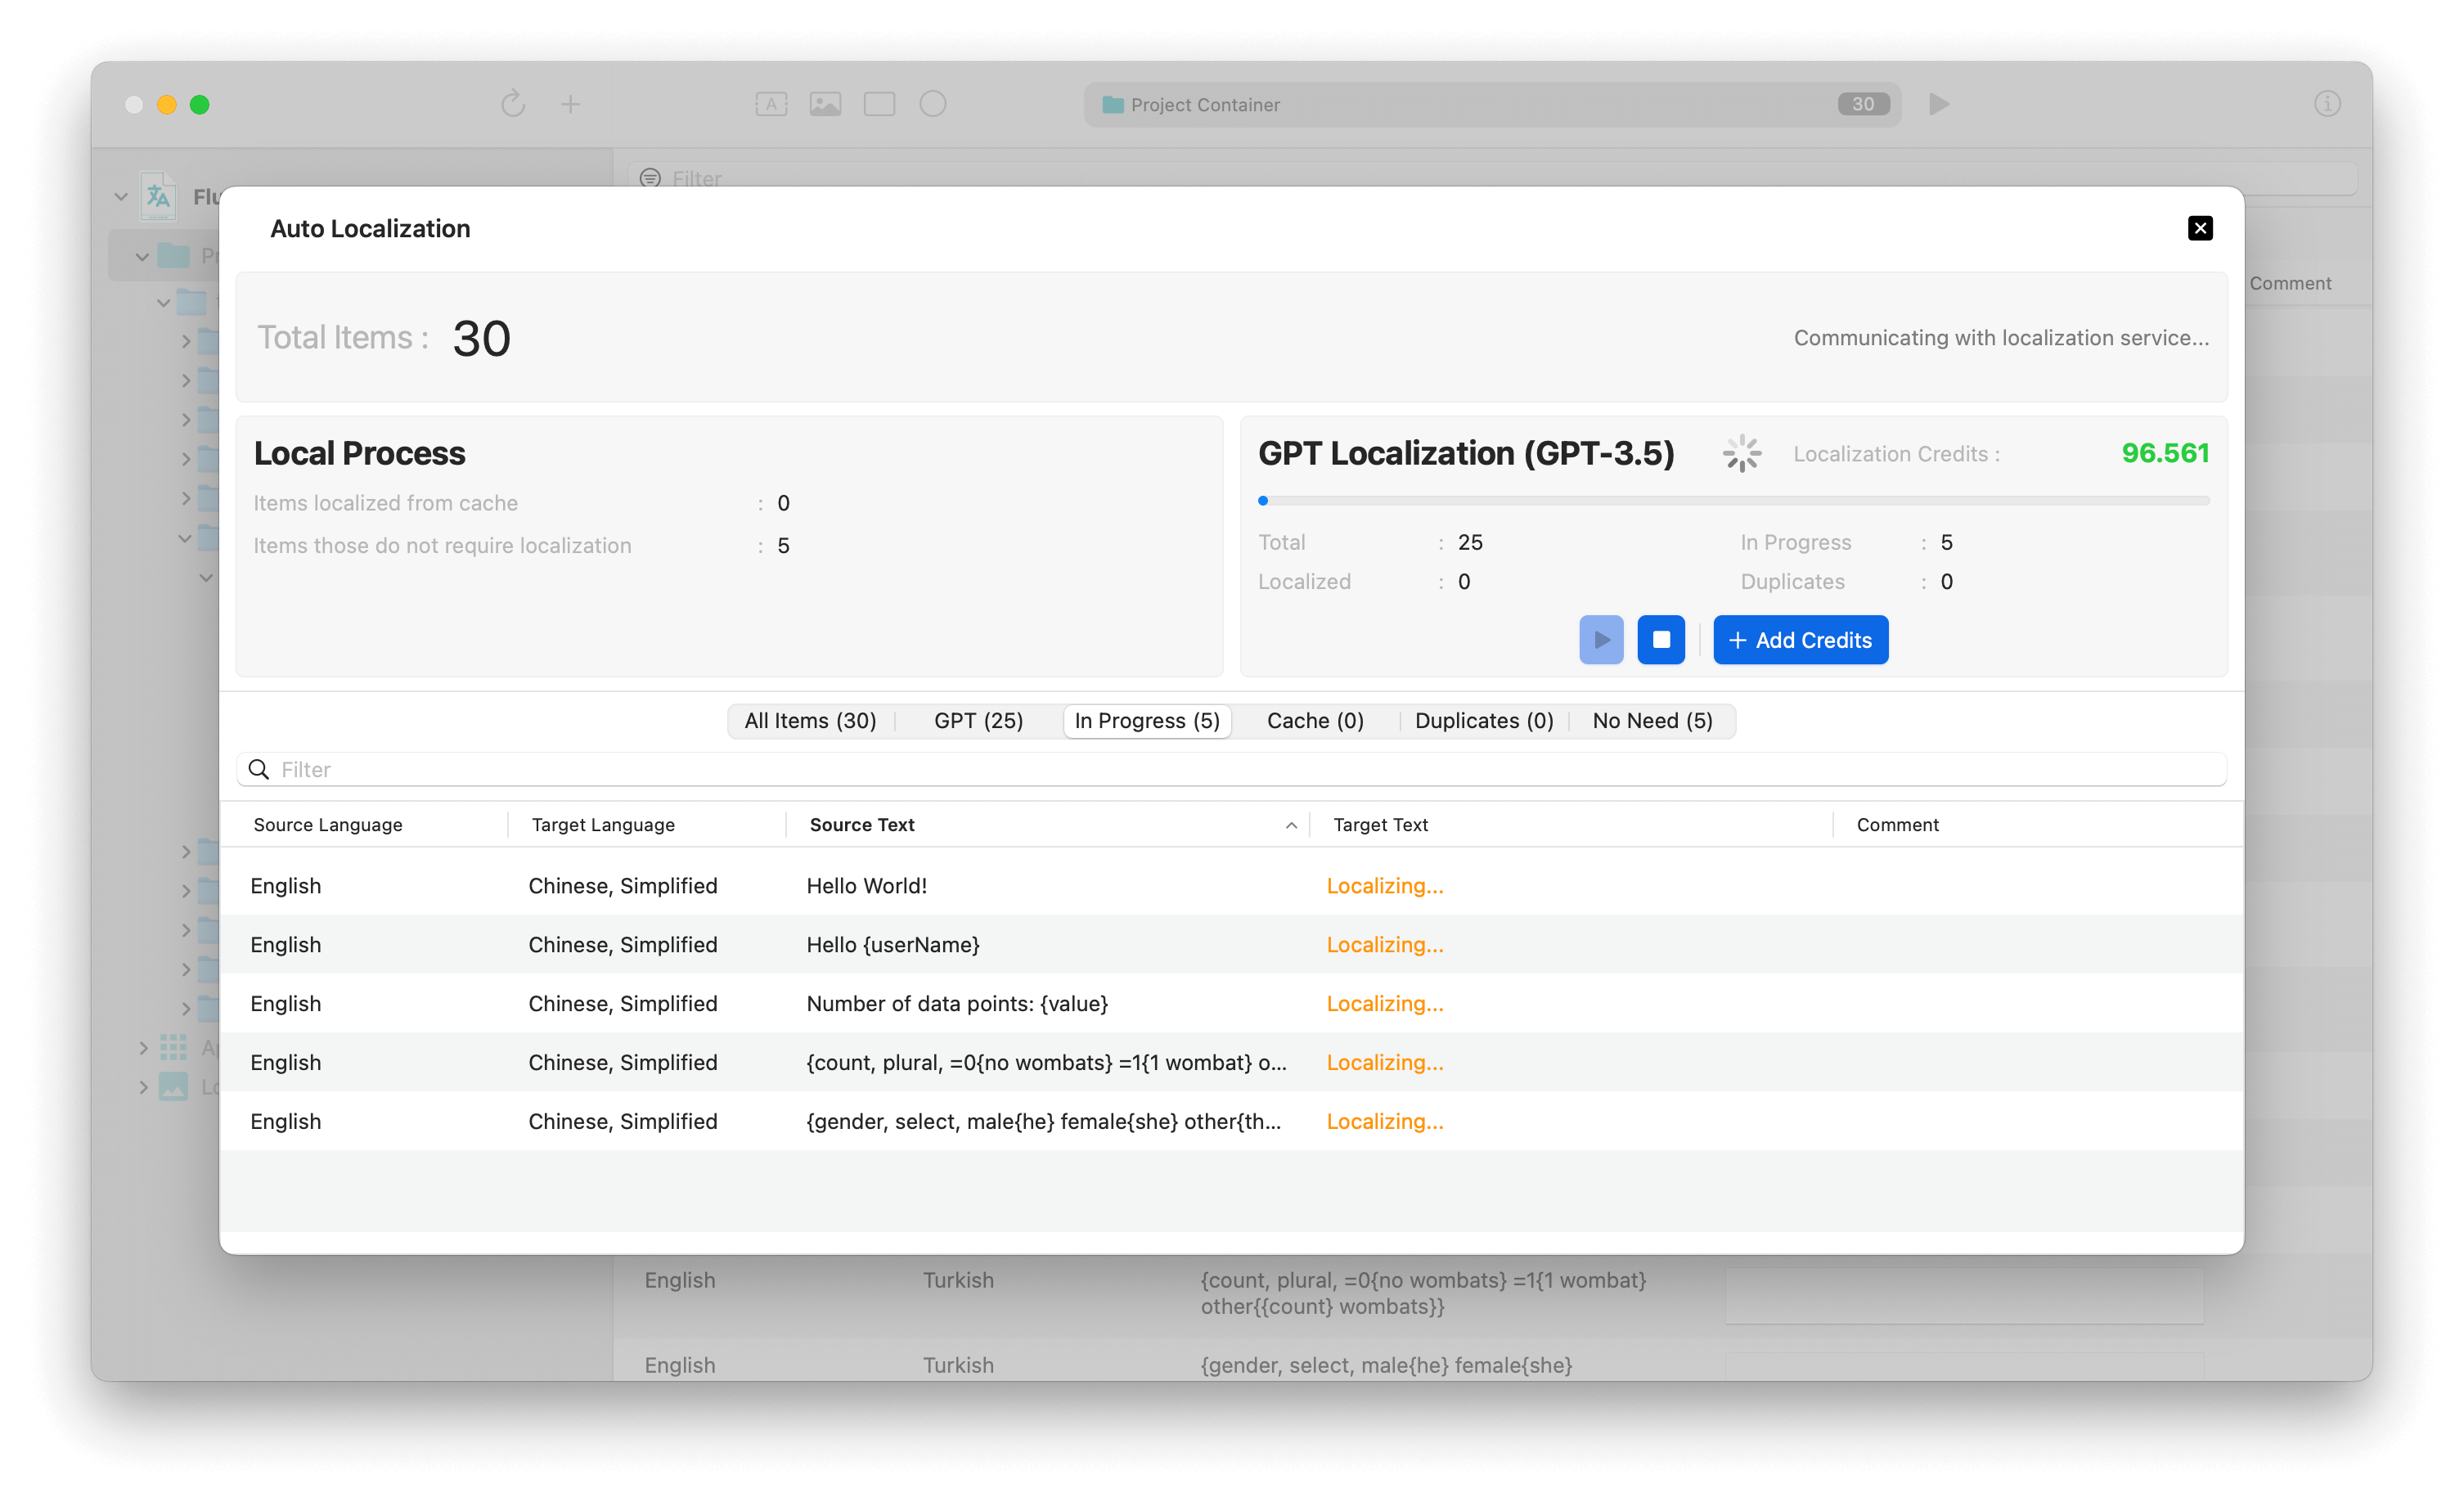Show the Duplicates (0) tab

point(1484,721)
